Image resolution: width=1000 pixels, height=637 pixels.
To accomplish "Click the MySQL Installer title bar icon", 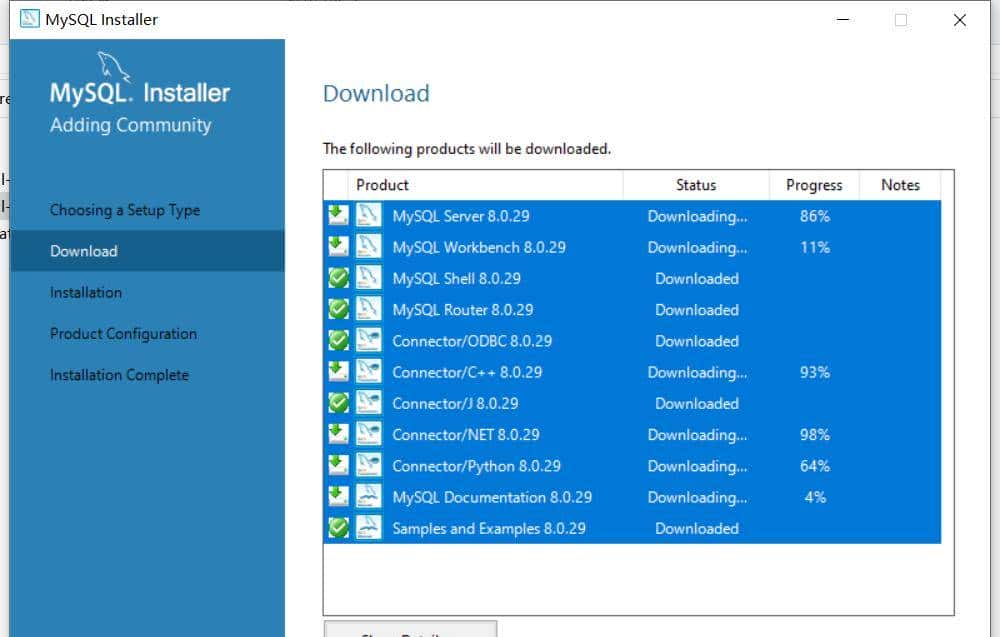I will (30, 19).
